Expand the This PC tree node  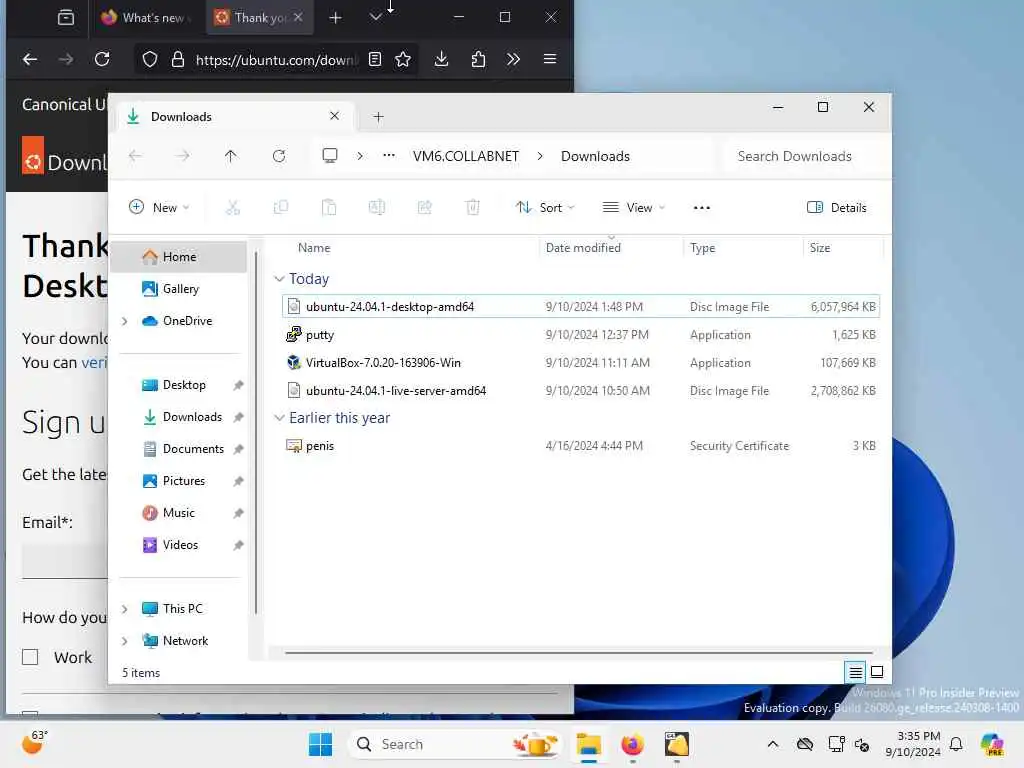pyautogui.click(x=125, y=609)
